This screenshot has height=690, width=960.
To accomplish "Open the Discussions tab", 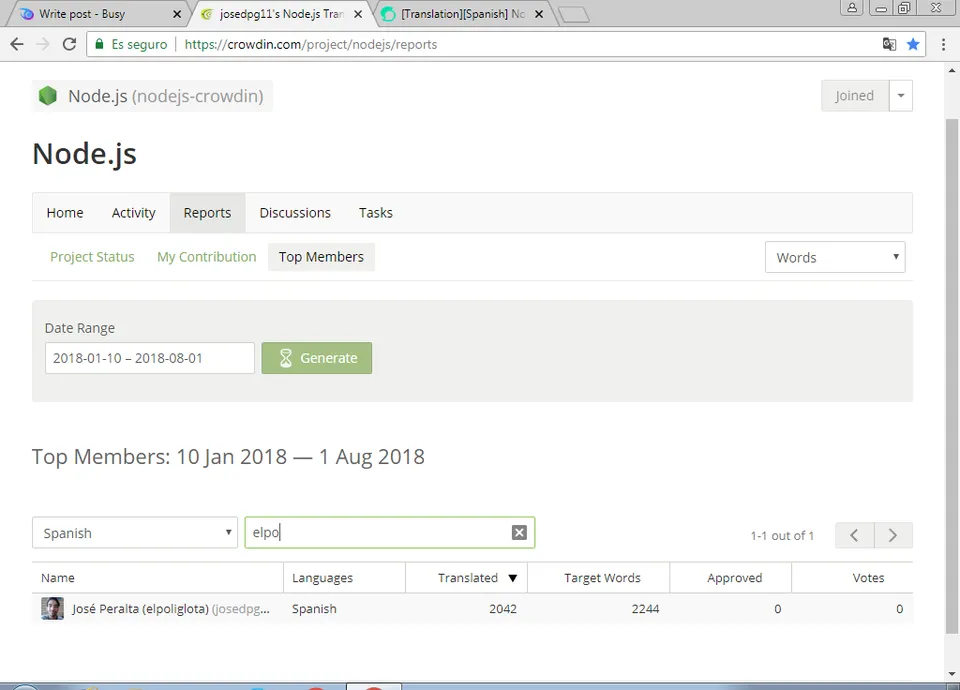I will [295, 212].
